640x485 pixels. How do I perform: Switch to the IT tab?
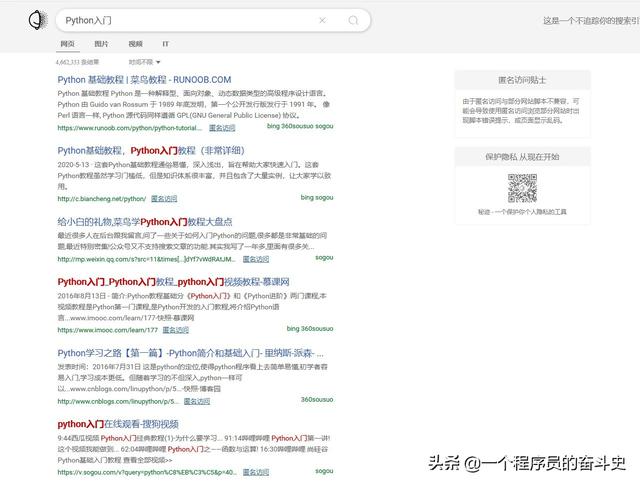[165, 44]
